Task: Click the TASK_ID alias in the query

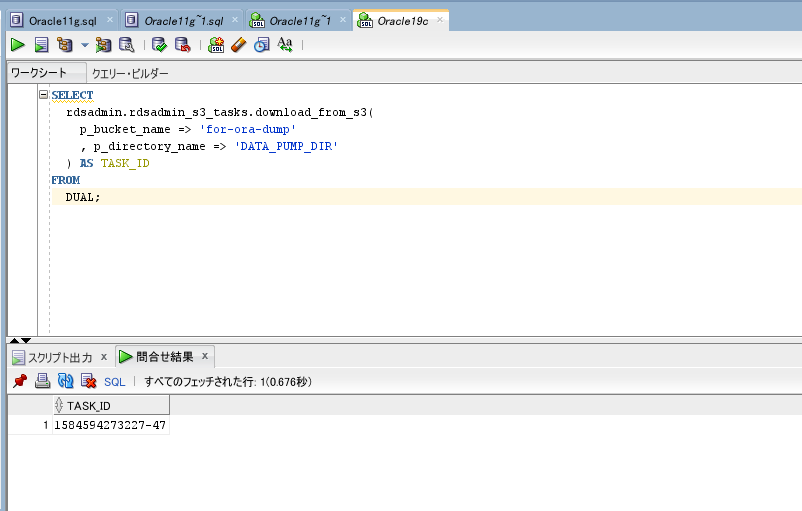Action: (125, 163)
